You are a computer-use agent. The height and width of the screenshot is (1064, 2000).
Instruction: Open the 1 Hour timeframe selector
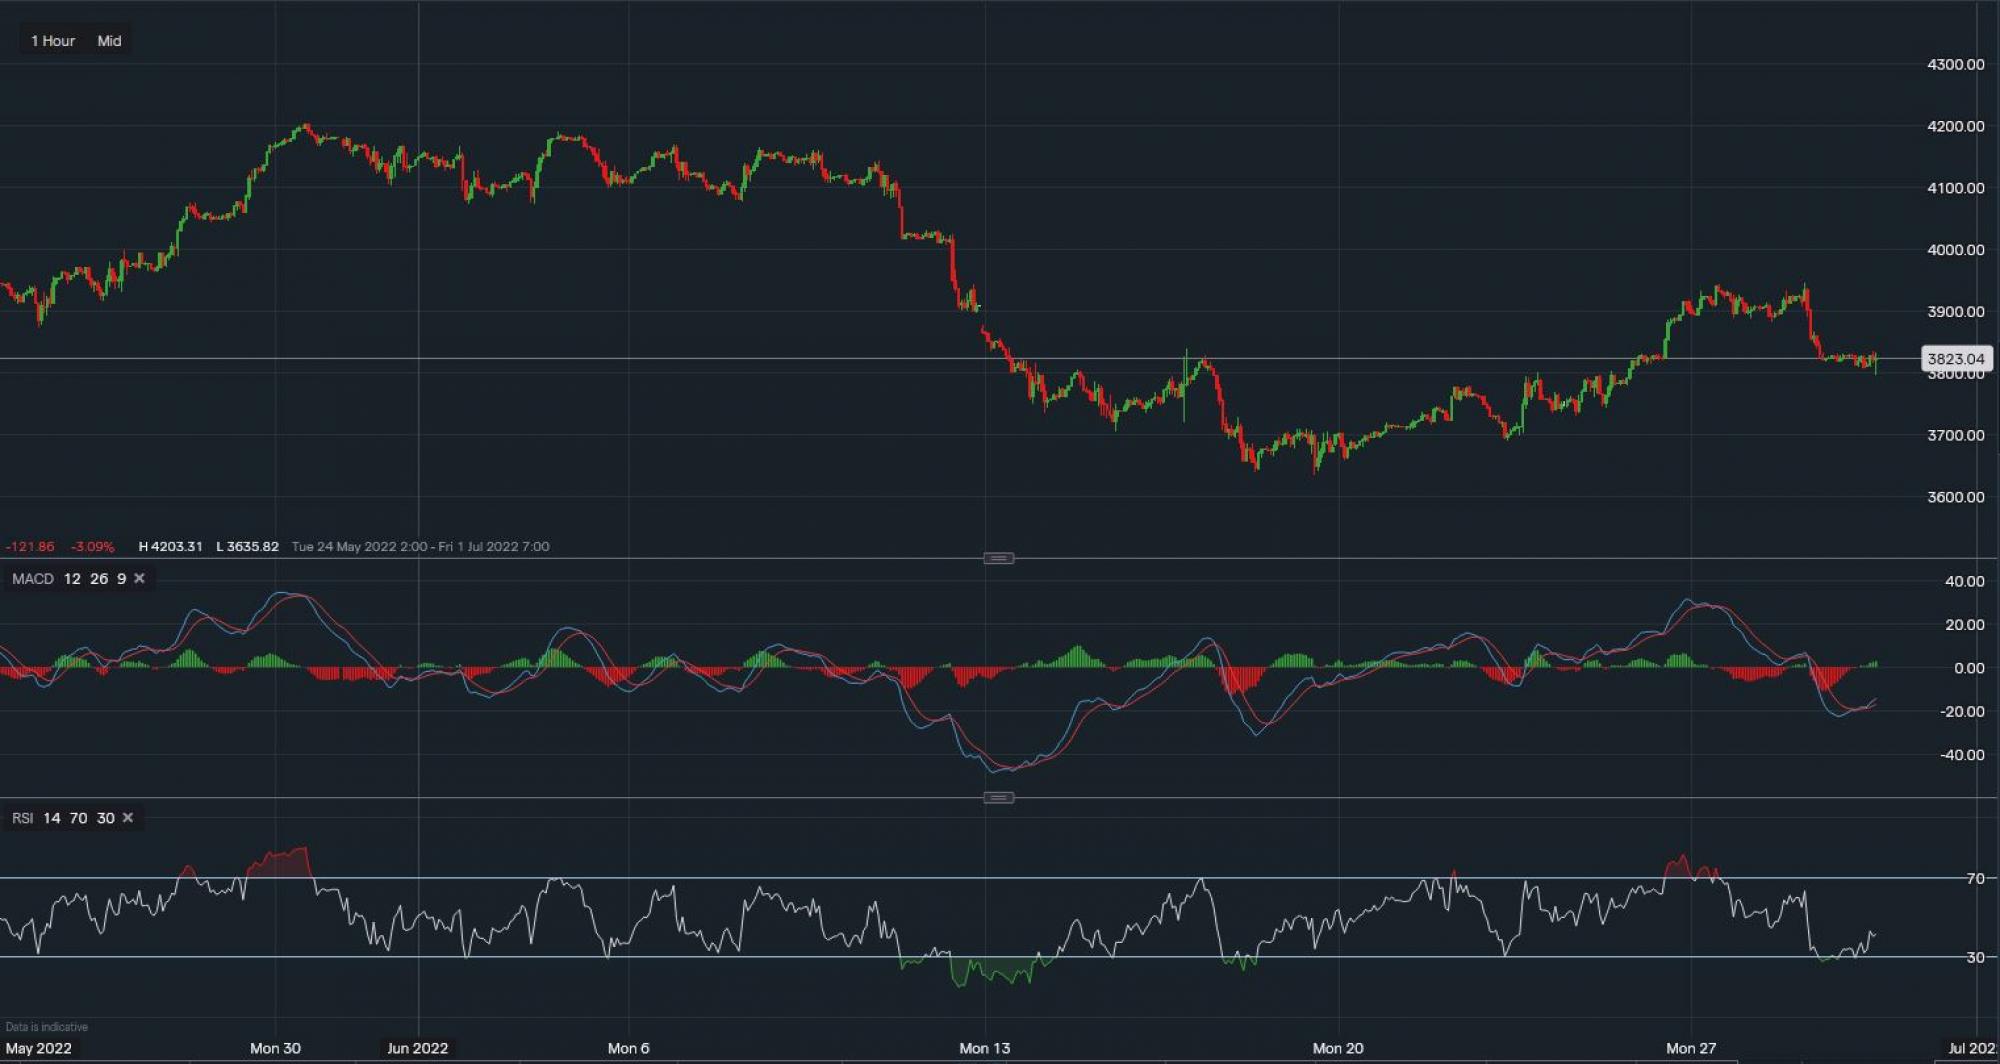52,41
